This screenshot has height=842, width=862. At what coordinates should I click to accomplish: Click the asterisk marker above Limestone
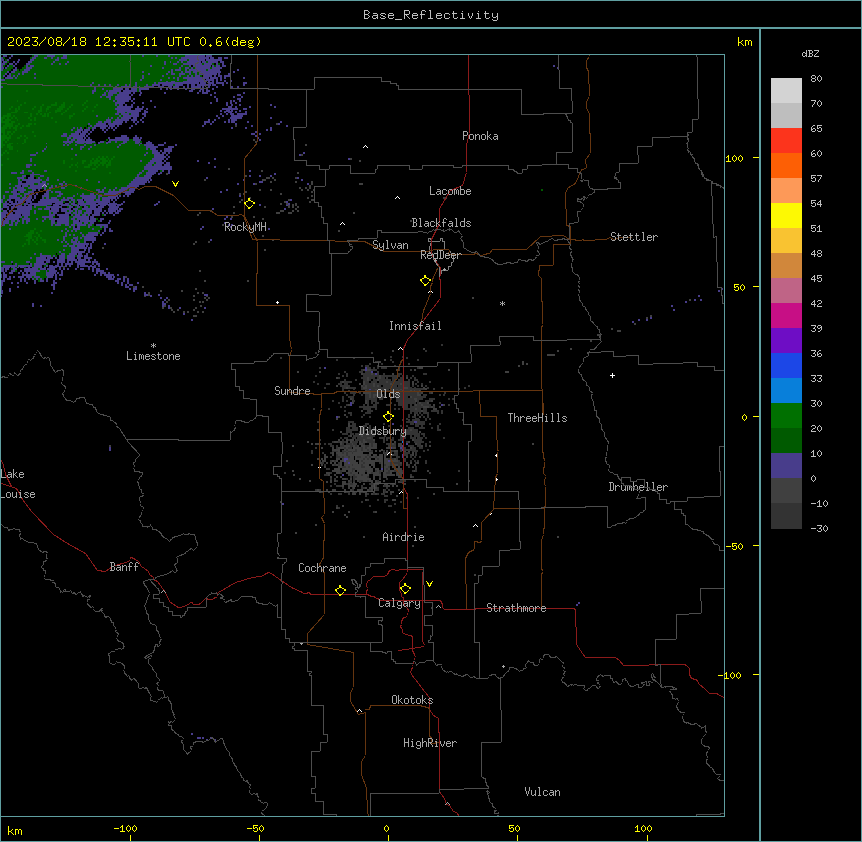[x=153, y=346]
